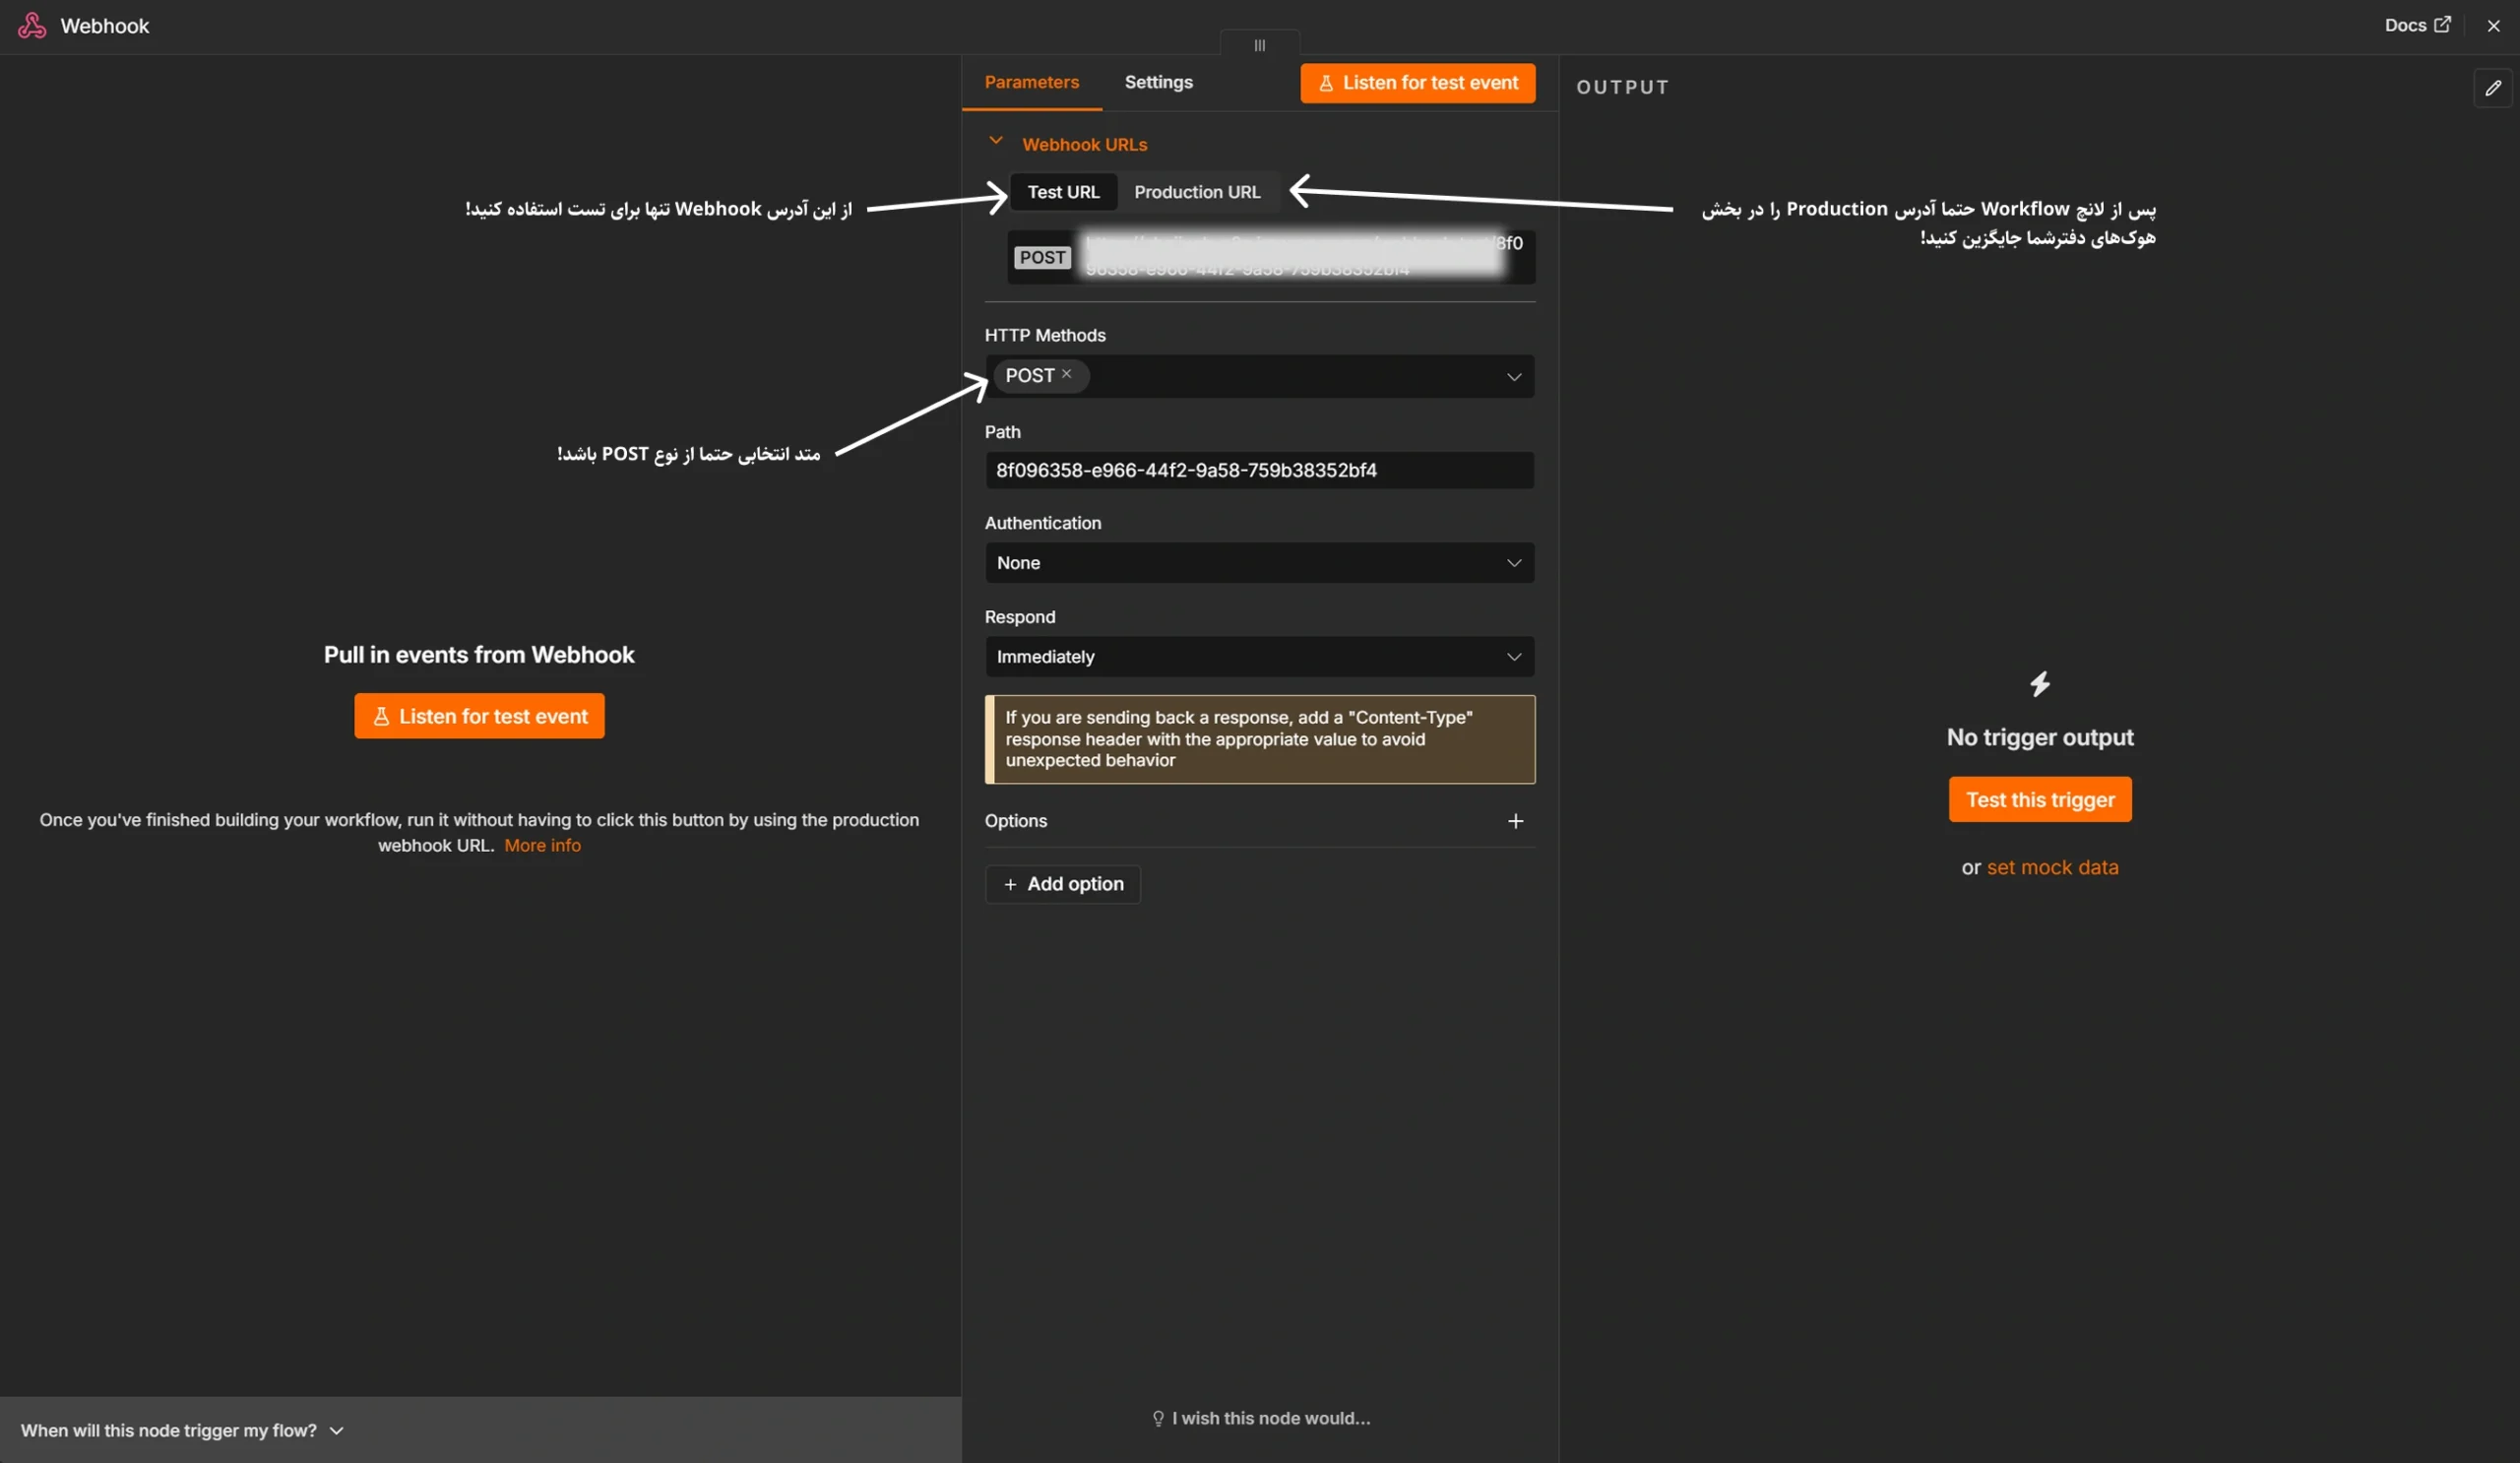The image size is (2520, 1463).
Task: Collapse the Webhook URLs section
Action: coord(995,142)
